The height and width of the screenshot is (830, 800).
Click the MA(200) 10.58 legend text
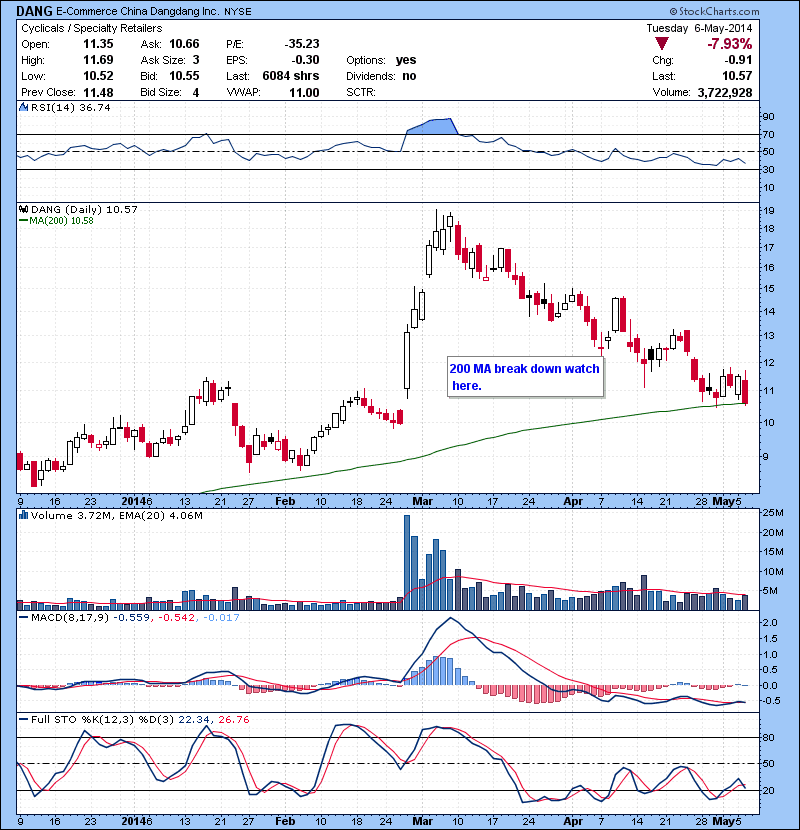(61, 221)
